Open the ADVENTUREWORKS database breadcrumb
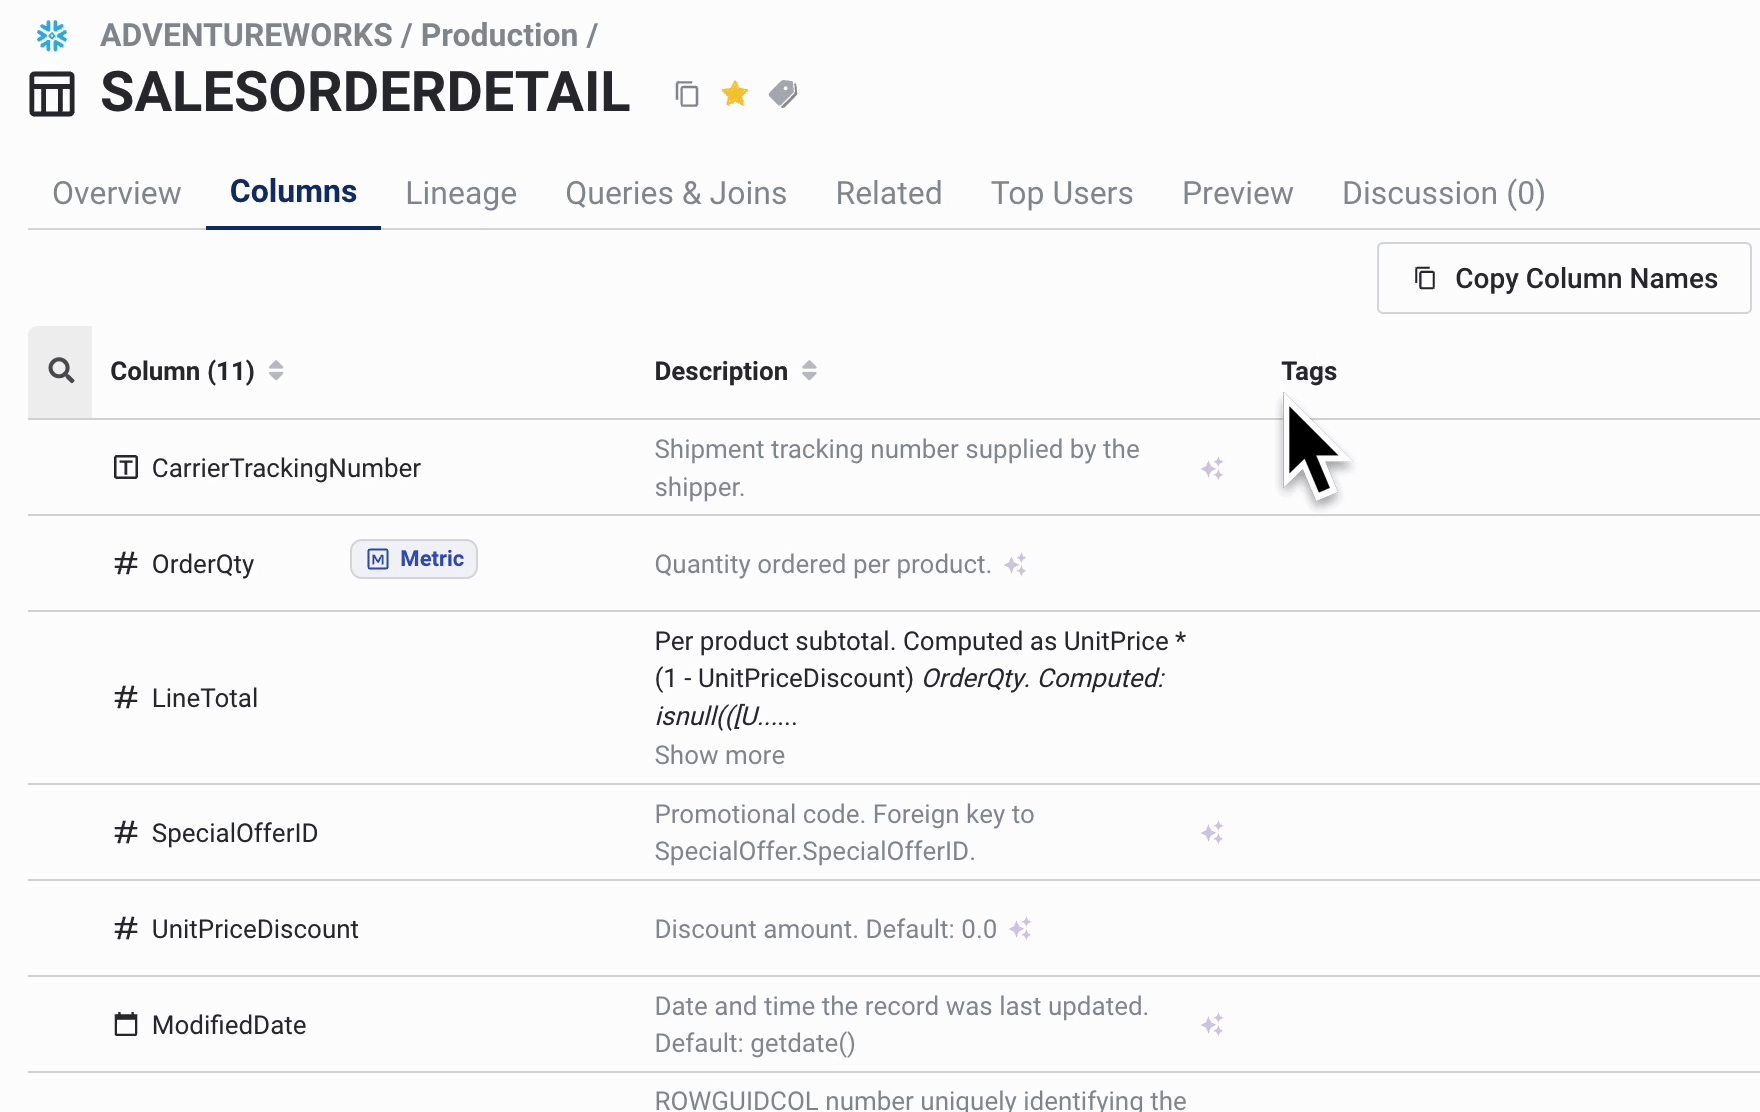This screenshot has height=1112, width=1760. coord(246,35)
